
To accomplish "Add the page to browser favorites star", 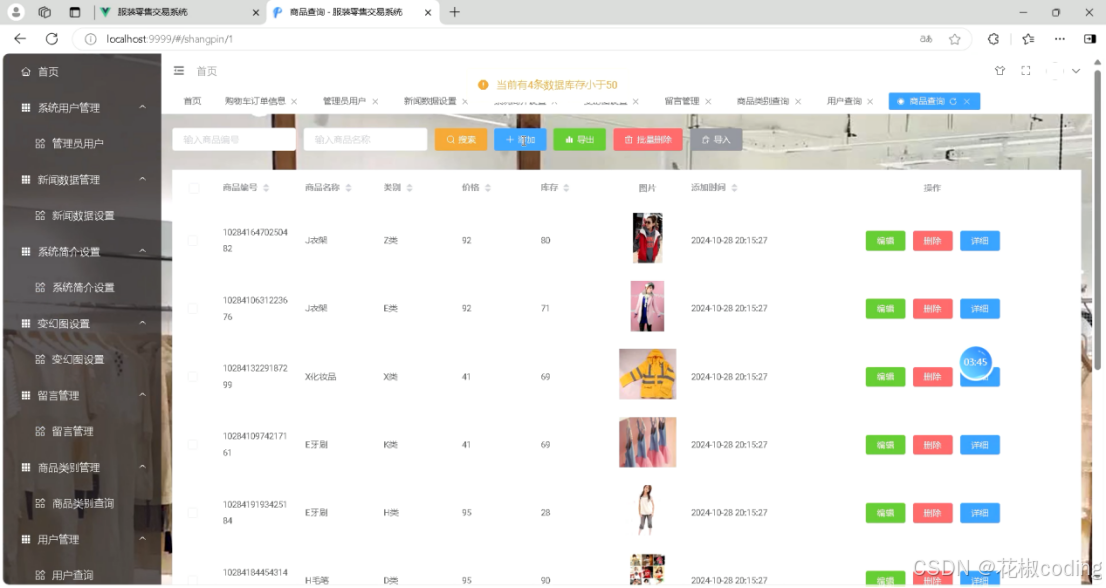I will [x=954, y=39].
